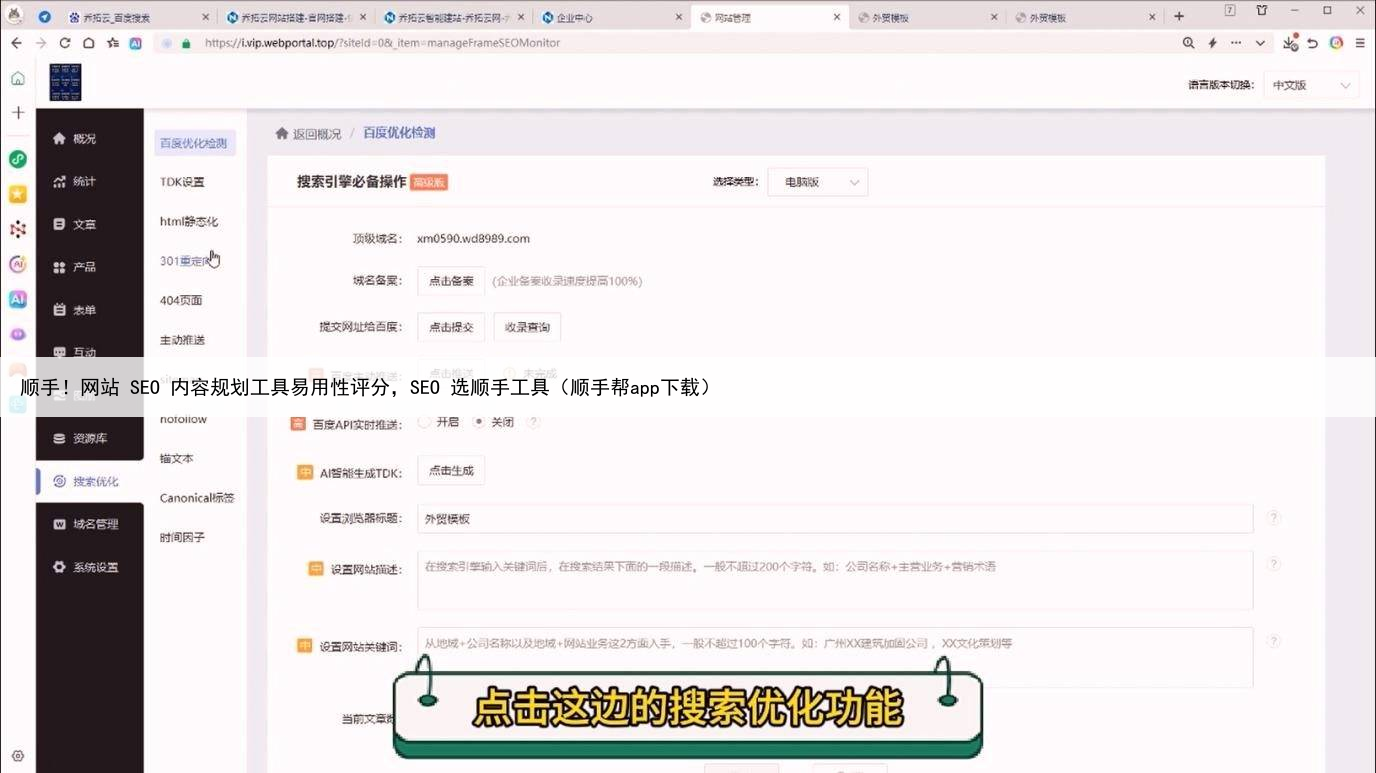The width and height of the screenshot is (1376, 773).
Task: Select 404页面 in the SEO submenu
Action: 181,300
